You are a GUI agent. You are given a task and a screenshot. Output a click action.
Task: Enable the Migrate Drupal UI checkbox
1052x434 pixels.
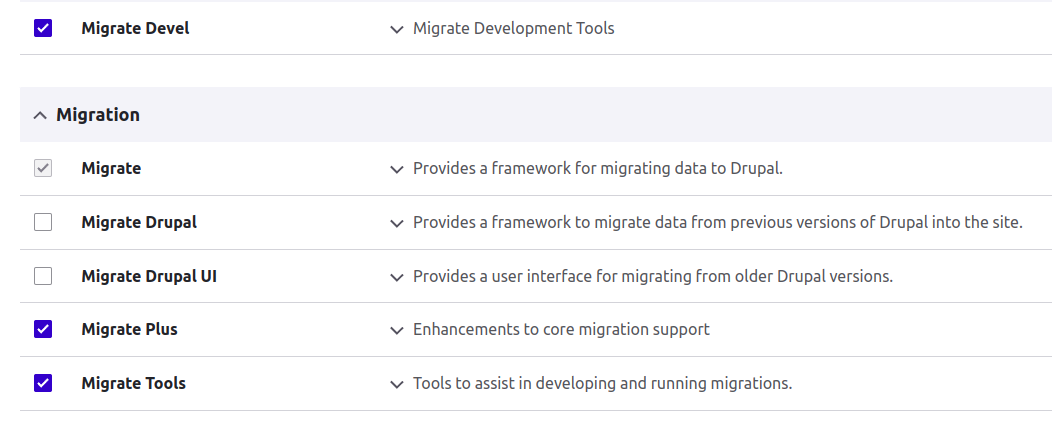(43, 276)
